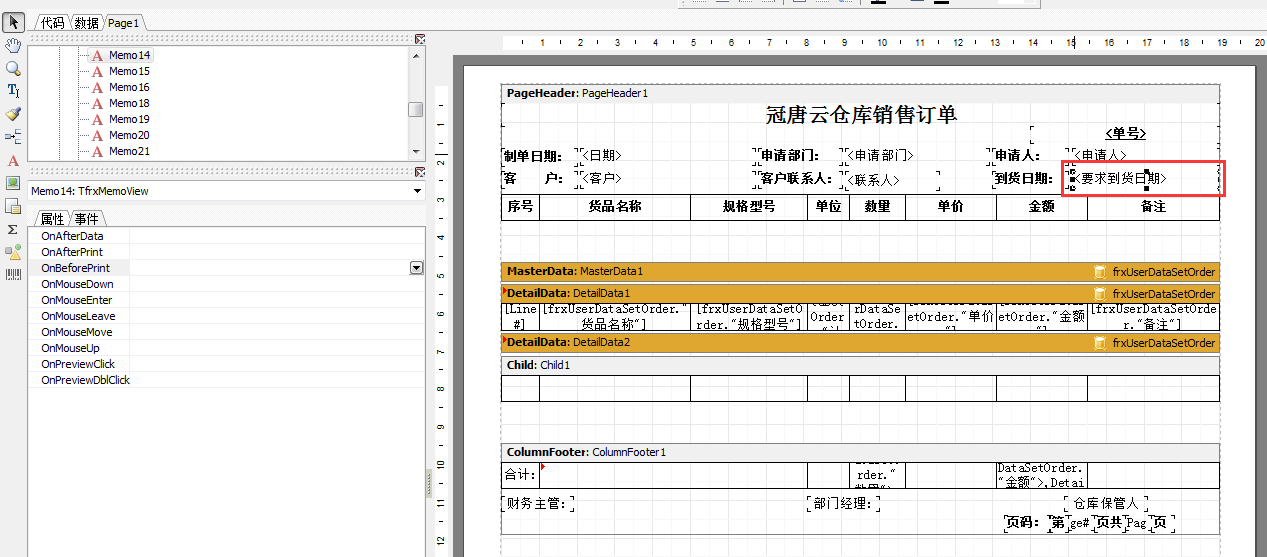Select the 部门经理: label memo
This screenshot has width=1267, height=557.
click(843, 503)
